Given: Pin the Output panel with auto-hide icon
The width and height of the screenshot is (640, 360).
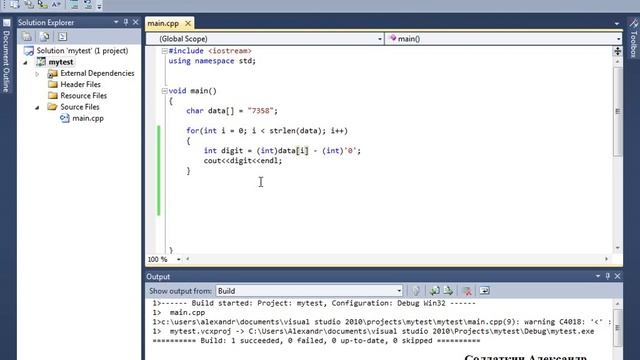Looking at the screenshot, I should click(607, 276).
